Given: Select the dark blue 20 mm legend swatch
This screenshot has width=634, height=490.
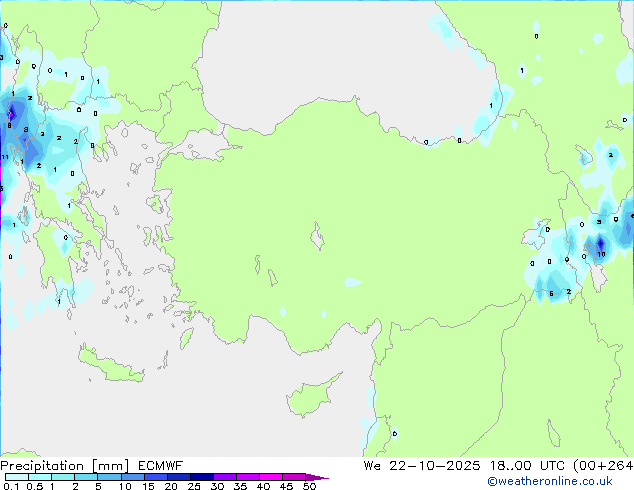Looking at the screenshot, I should 183,478.
